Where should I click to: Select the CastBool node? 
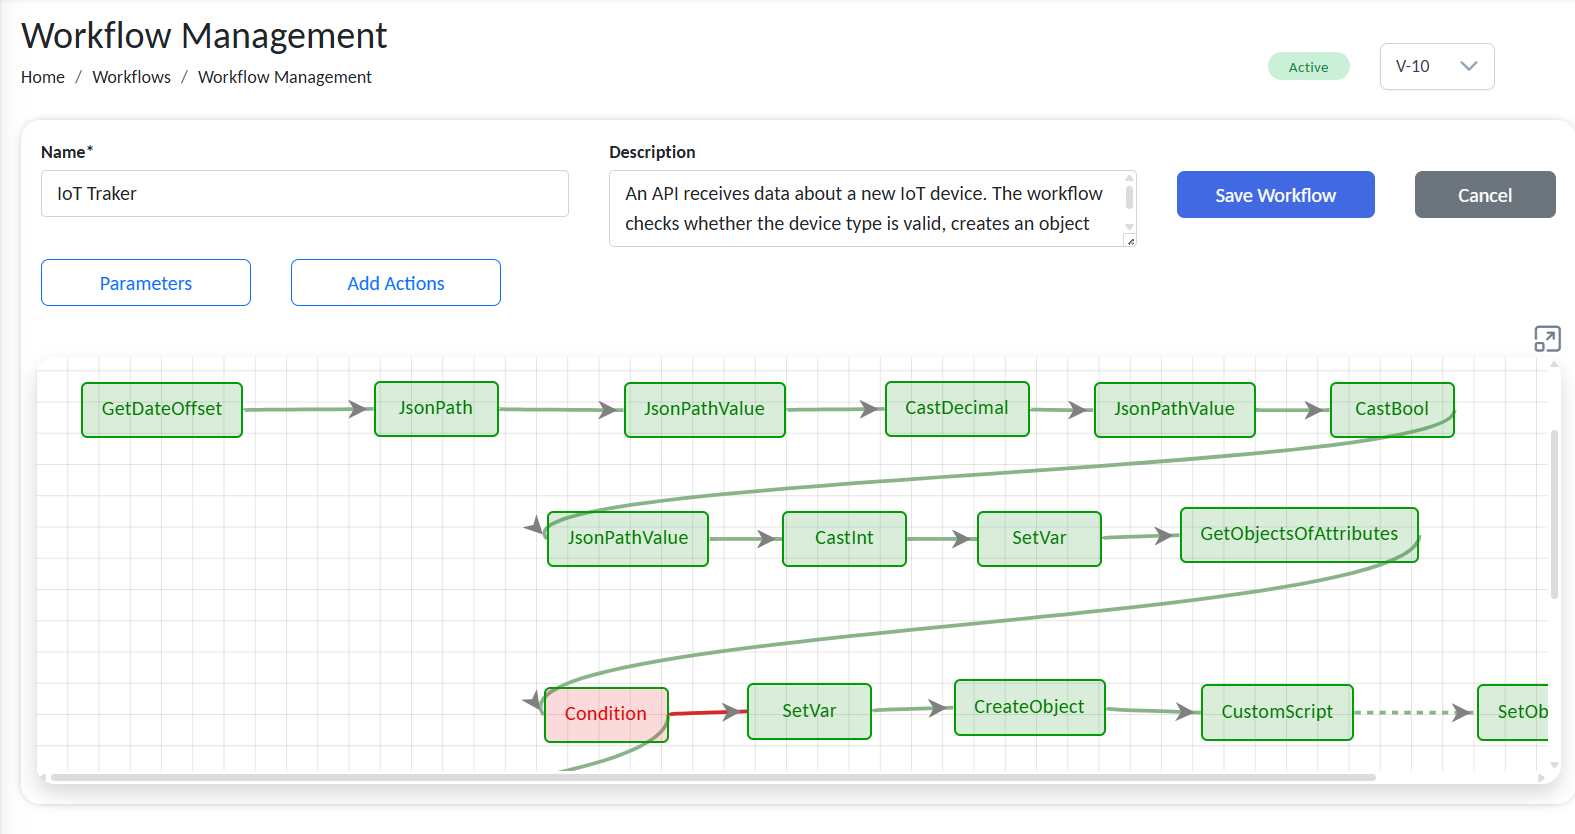[1391, 409]
